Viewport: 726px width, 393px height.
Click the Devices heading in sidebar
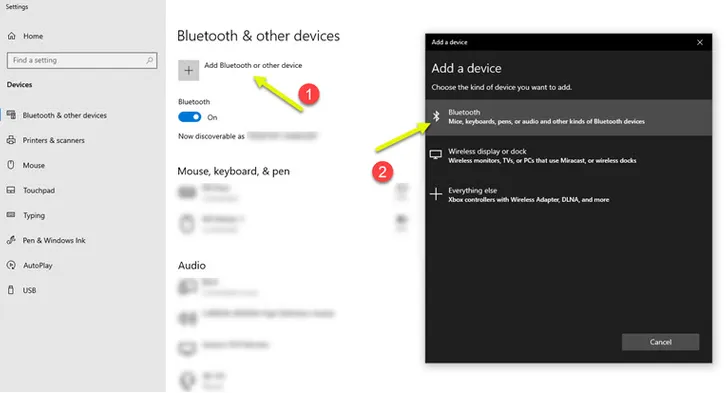[19, 85]
